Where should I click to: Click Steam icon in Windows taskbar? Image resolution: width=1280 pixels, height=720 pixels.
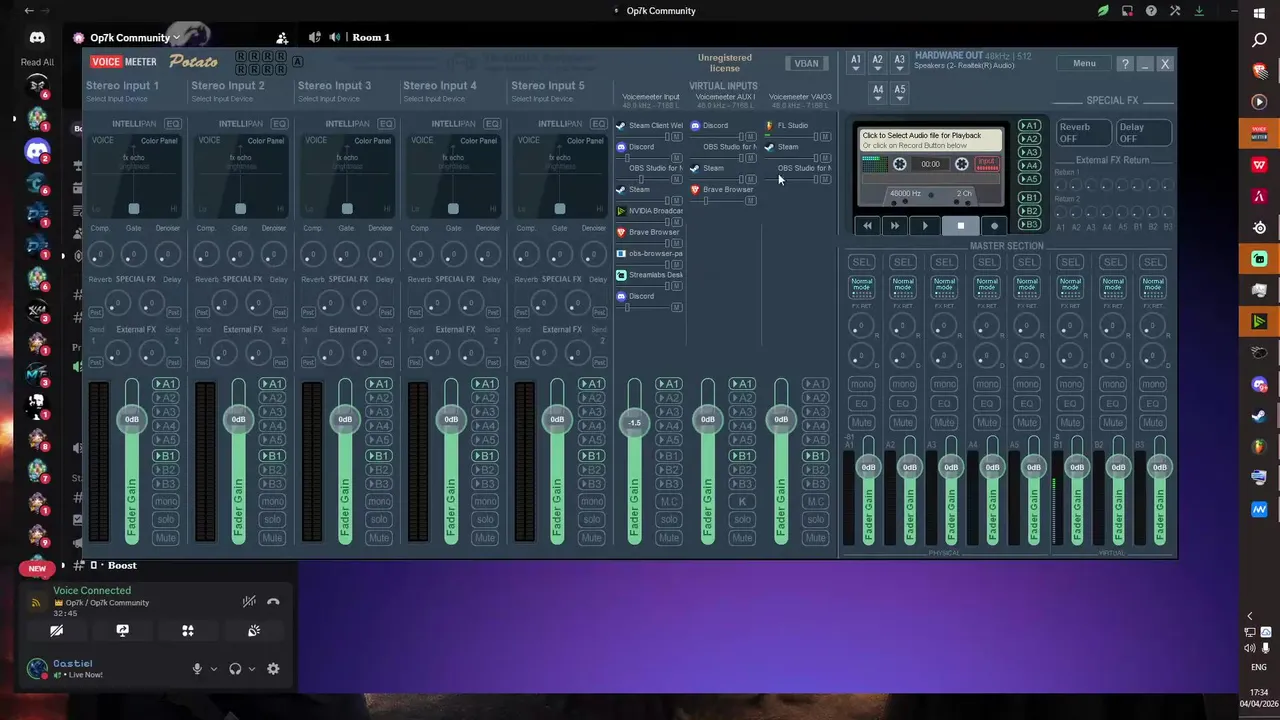click(x=1259, y=416)
